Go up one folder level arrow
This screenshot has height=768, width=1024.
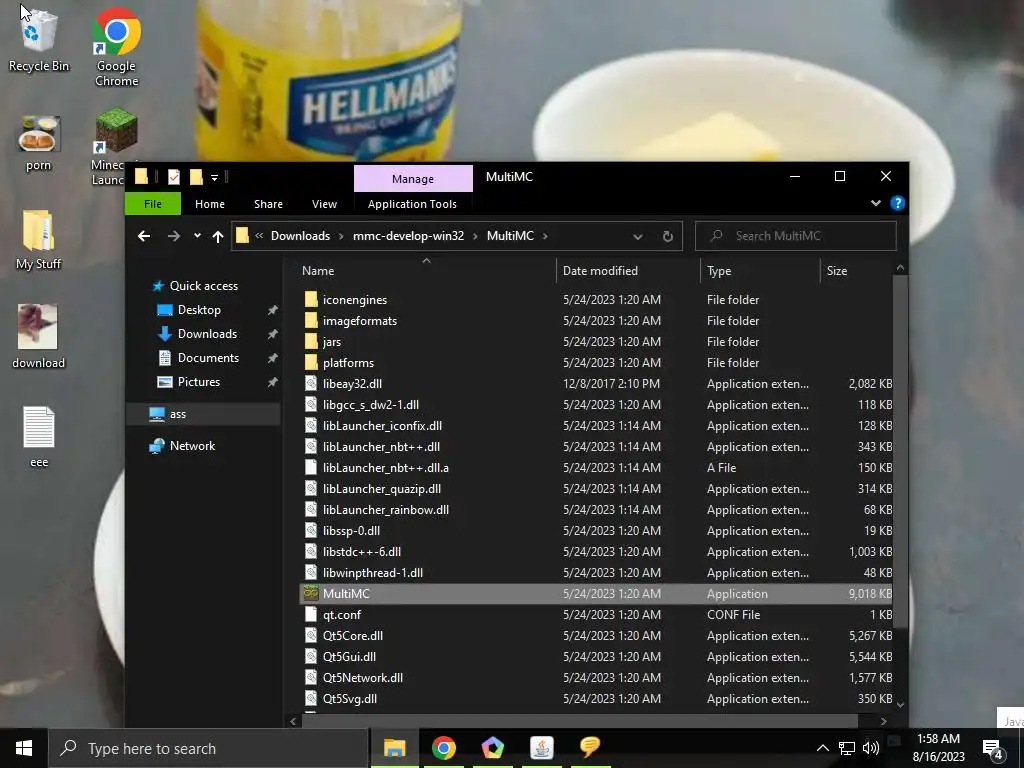tap(217, 236)
